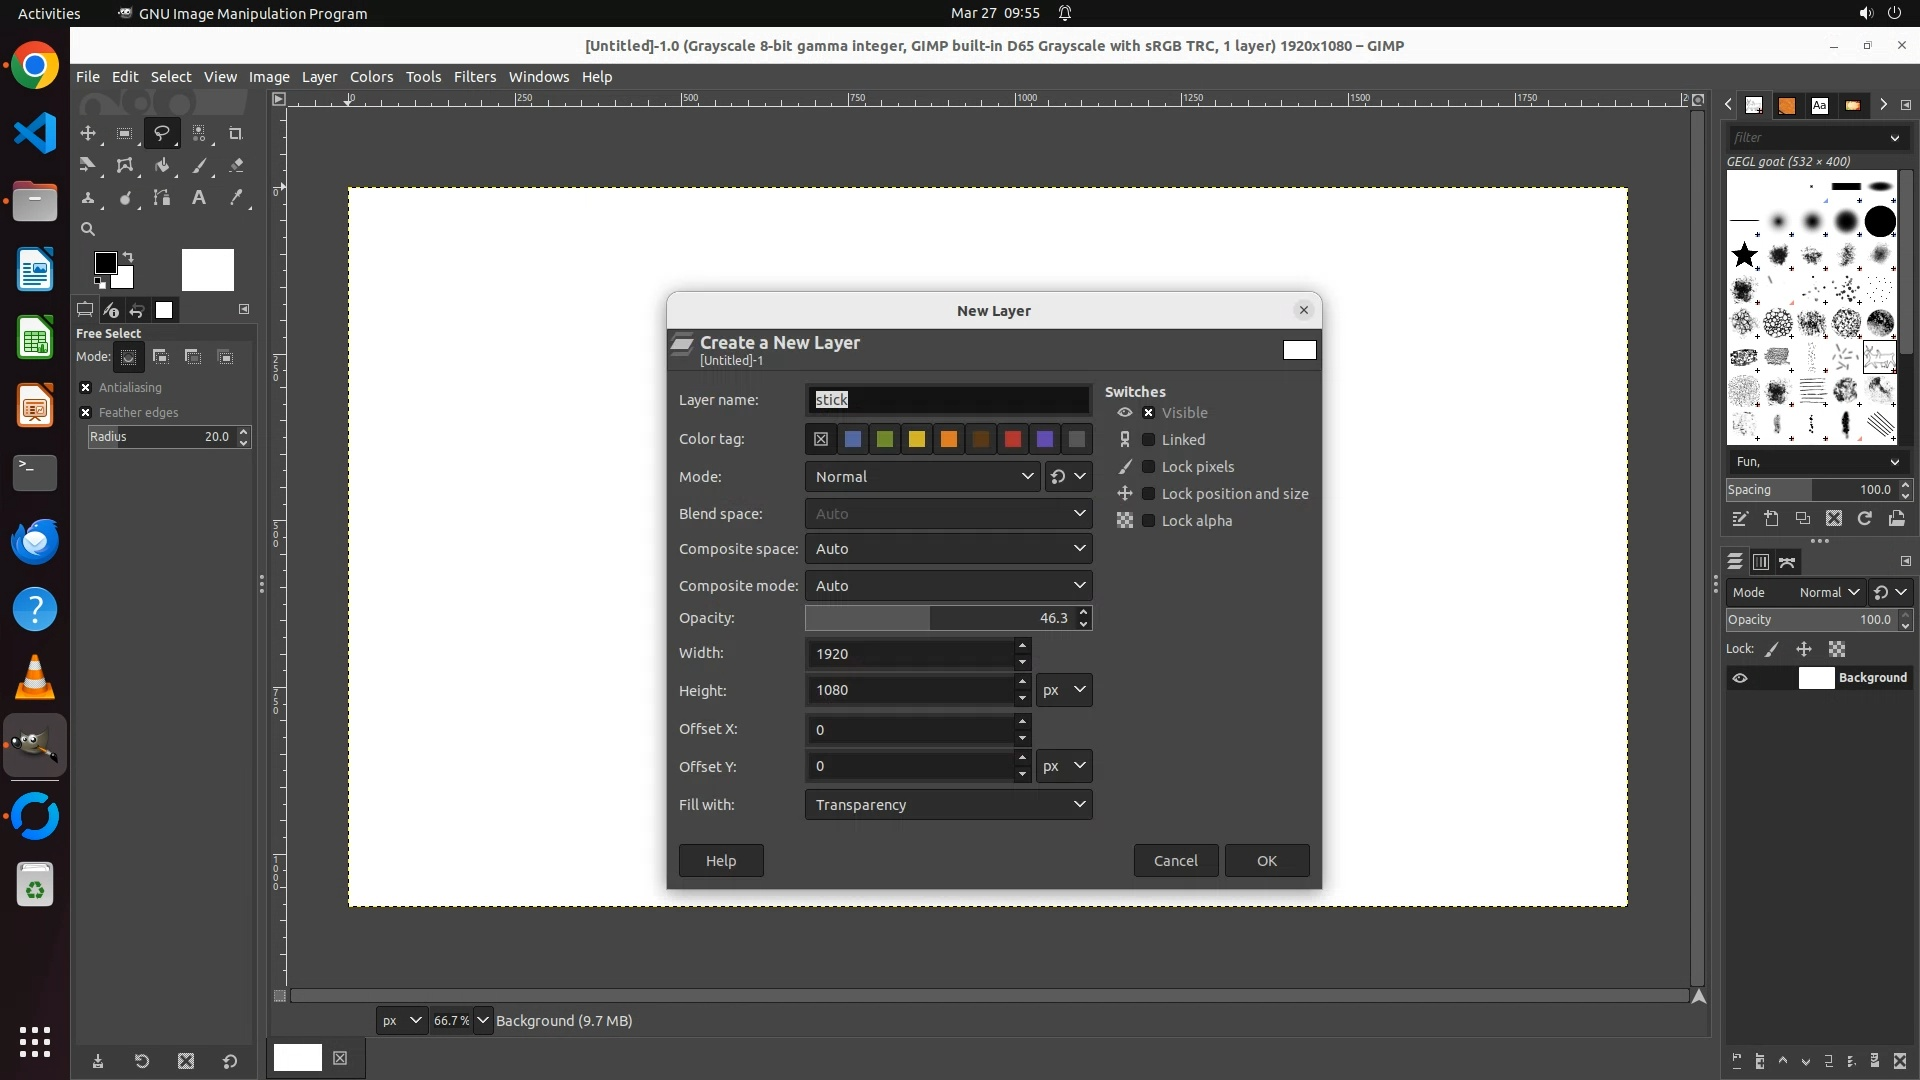Enable Lock alpha switch
The width and height of the screenshot is (1920, 1080).
click(1149, 521)
